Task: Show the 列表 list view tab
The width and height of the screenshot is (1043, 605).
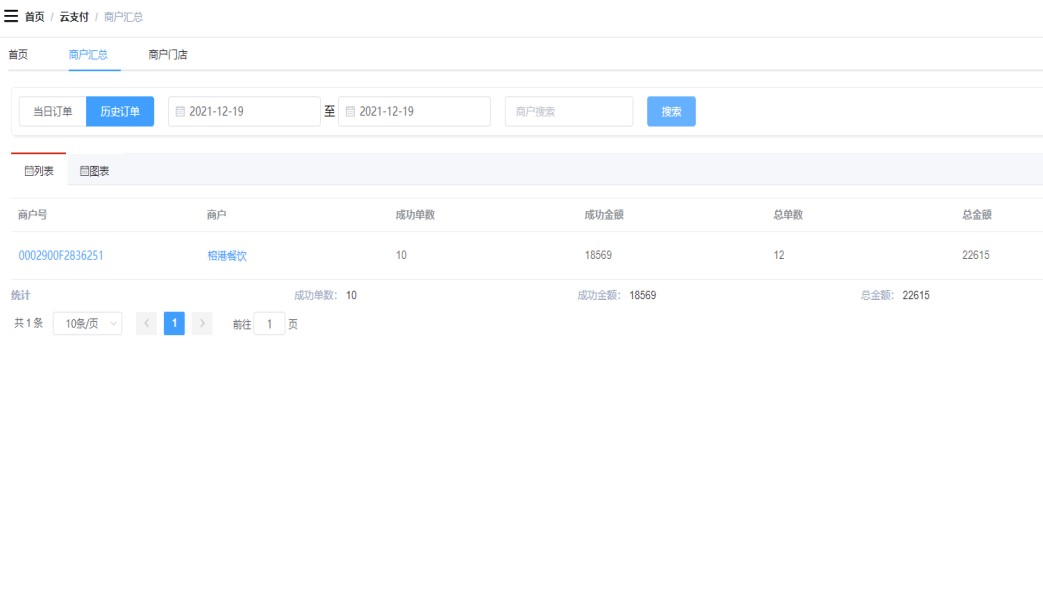Action: [x=39, y=171]
